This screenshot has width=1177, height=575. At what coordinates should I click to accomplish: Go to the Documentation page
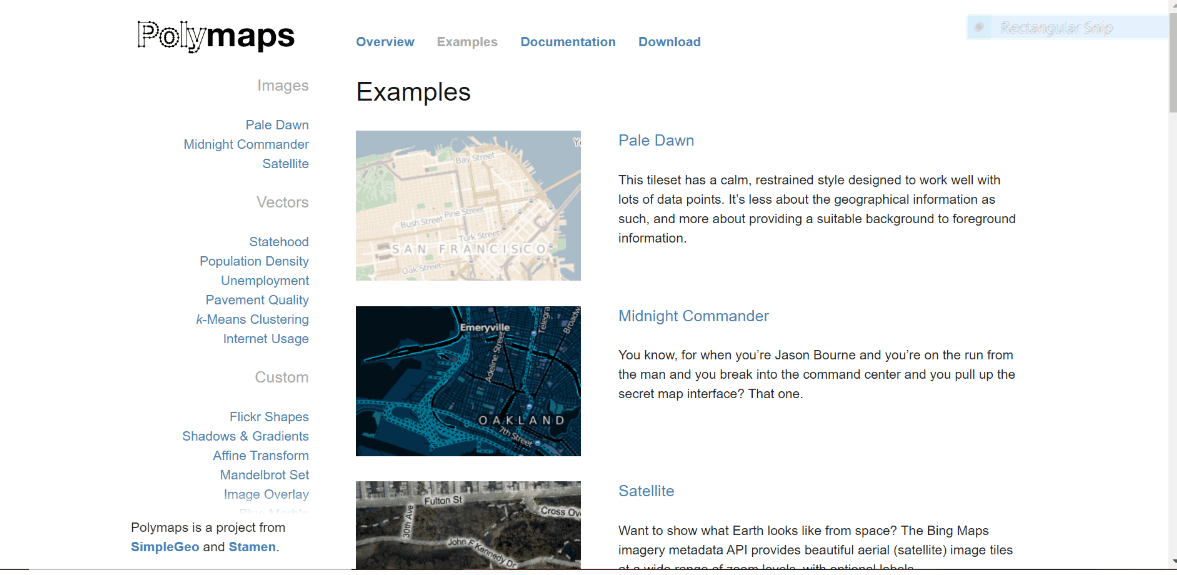pos(568,42)
